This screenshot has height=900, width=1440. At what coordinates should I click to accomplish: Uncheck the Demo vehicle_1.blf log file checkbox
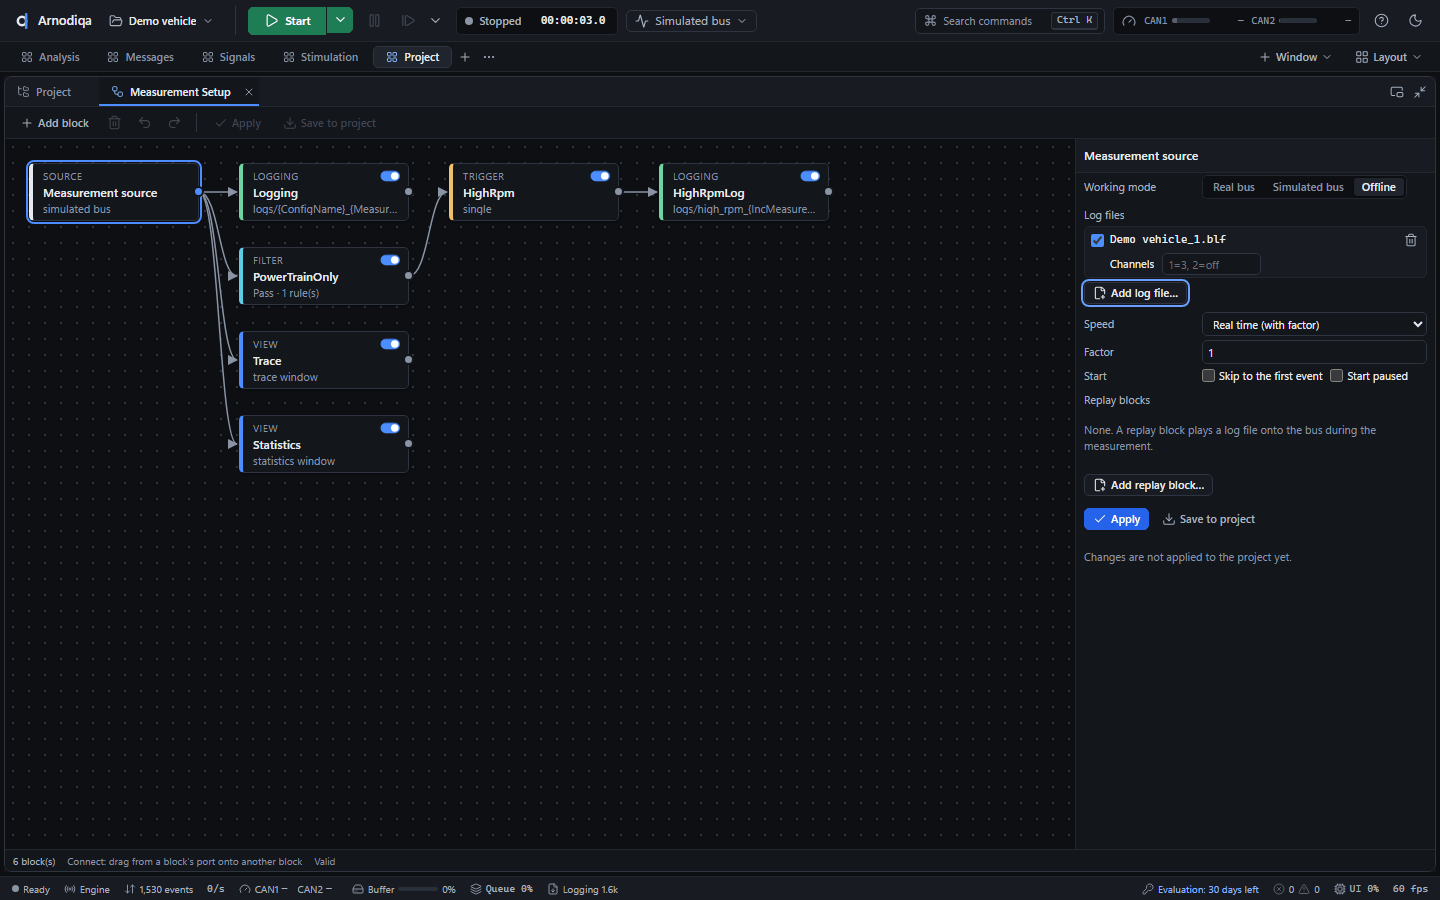point(1097,240)
